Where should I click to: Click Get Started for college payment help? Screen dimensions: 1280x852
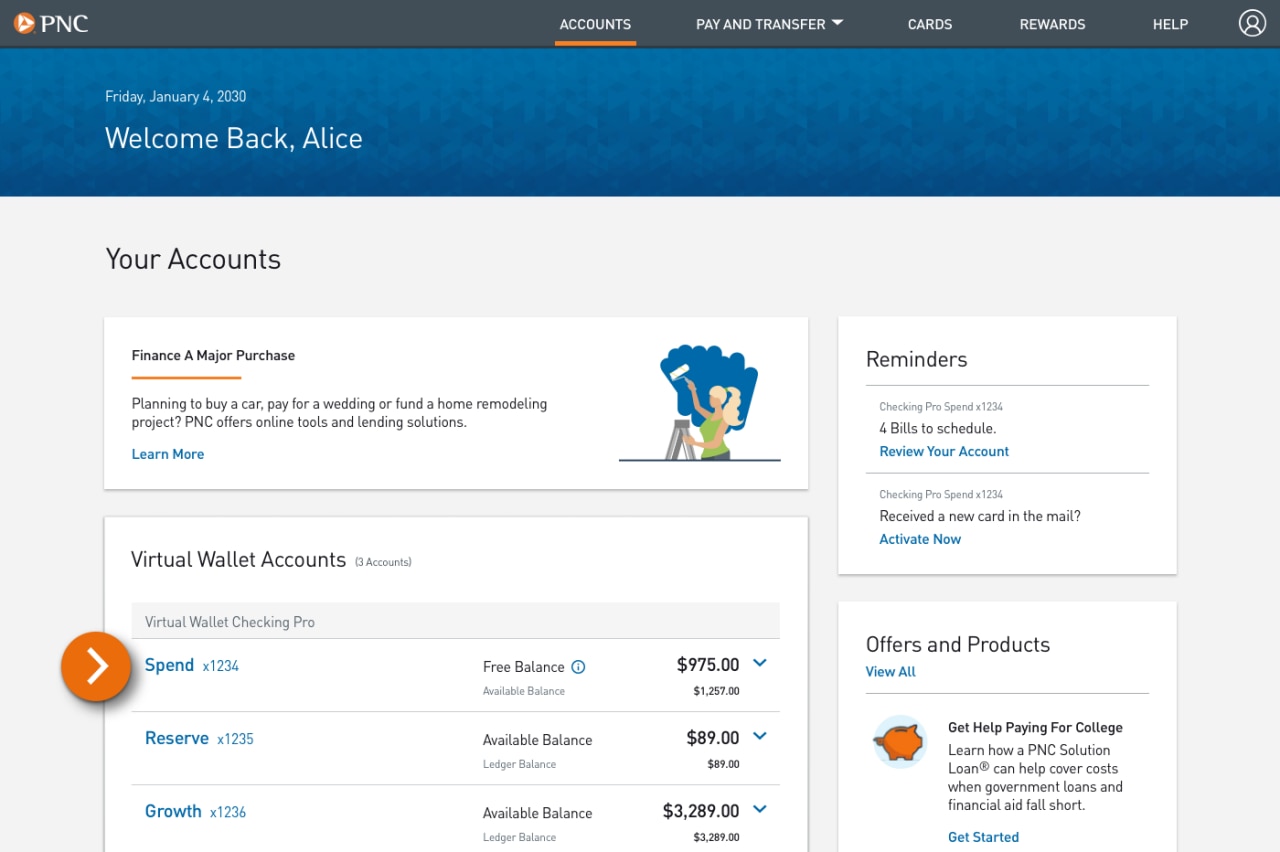[x=983, y=837]
